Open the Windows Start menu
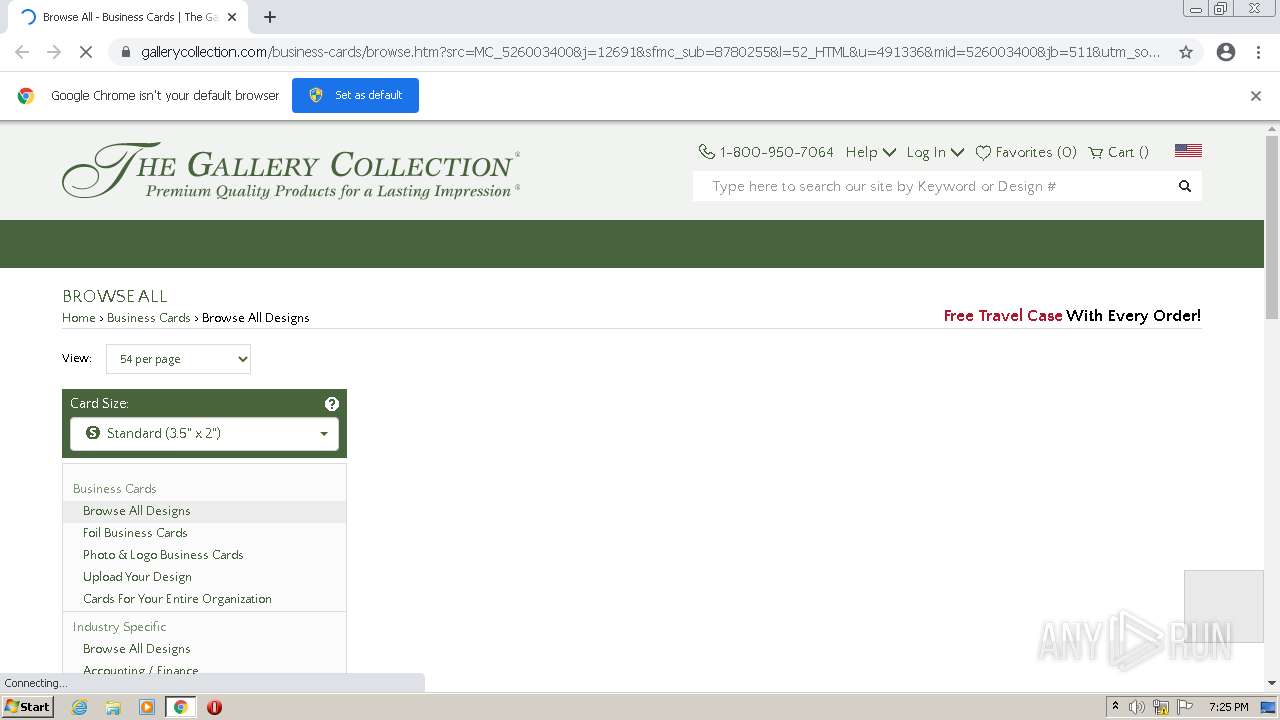The width and height of the screenshot is (1280, 720). click(x=27, y=707)
